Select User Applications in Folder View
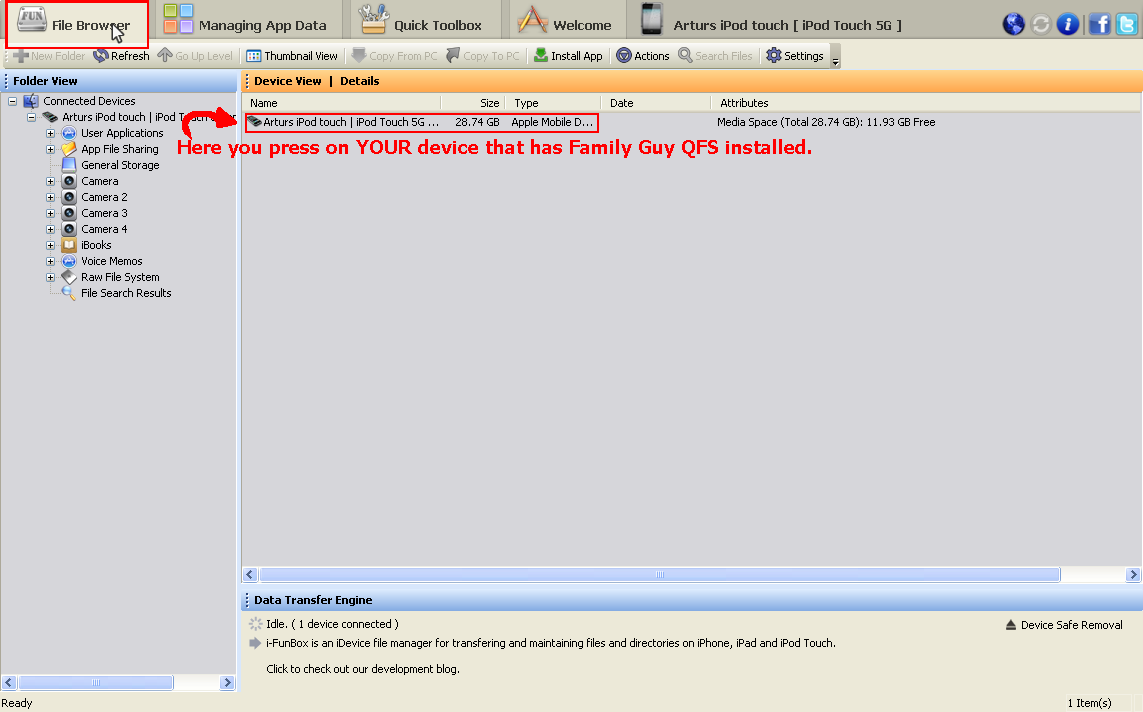This screenshot has width=1143, height=712. (x=122, y=133)
